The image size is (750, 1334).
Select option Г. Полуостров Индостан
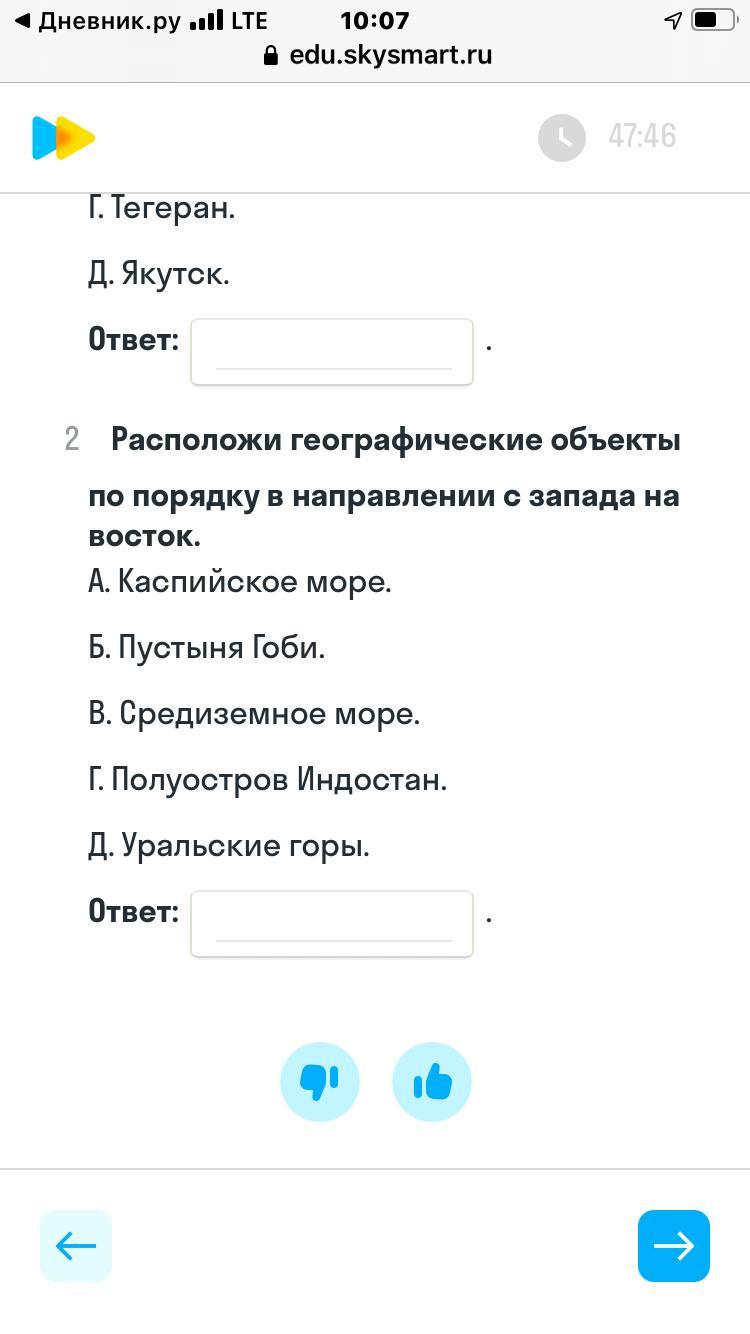point(268,780)
